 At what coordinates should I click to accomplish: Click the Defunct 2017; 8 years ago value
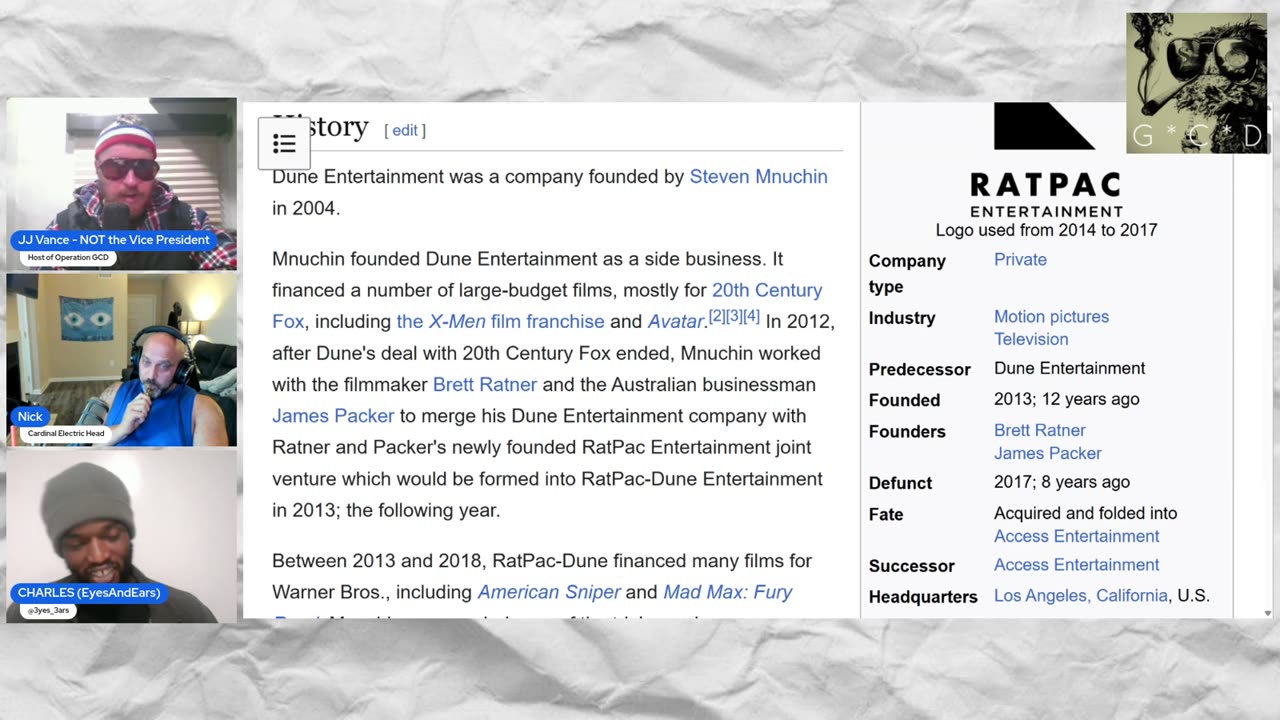click(1062, 482)
